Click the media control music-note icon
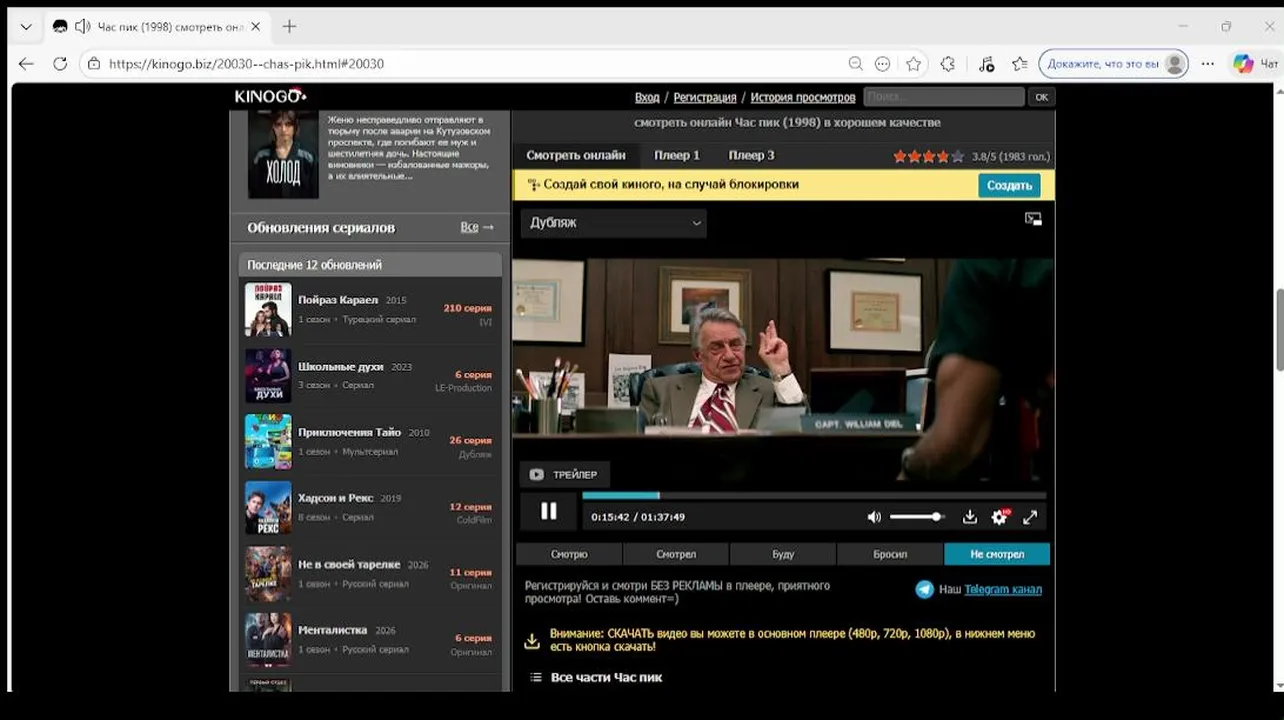The width and height of the screenshot is (1284, 720). (x=986, y=63)
